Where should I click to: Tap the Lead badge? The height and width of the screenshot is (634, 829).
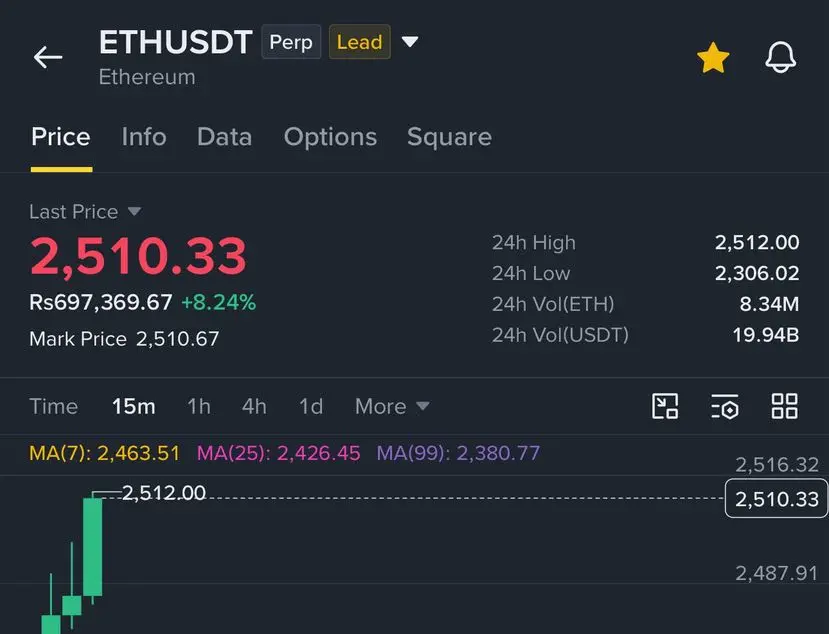click(x=360, y=42)
